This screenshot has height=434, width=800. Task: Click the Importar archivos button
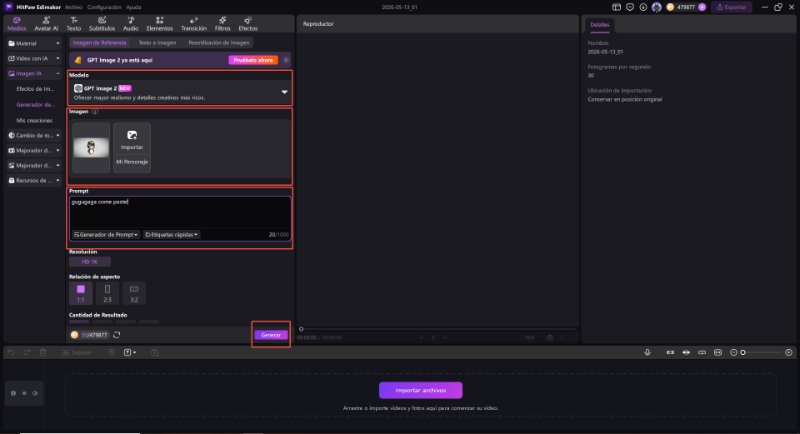[420, 390]
